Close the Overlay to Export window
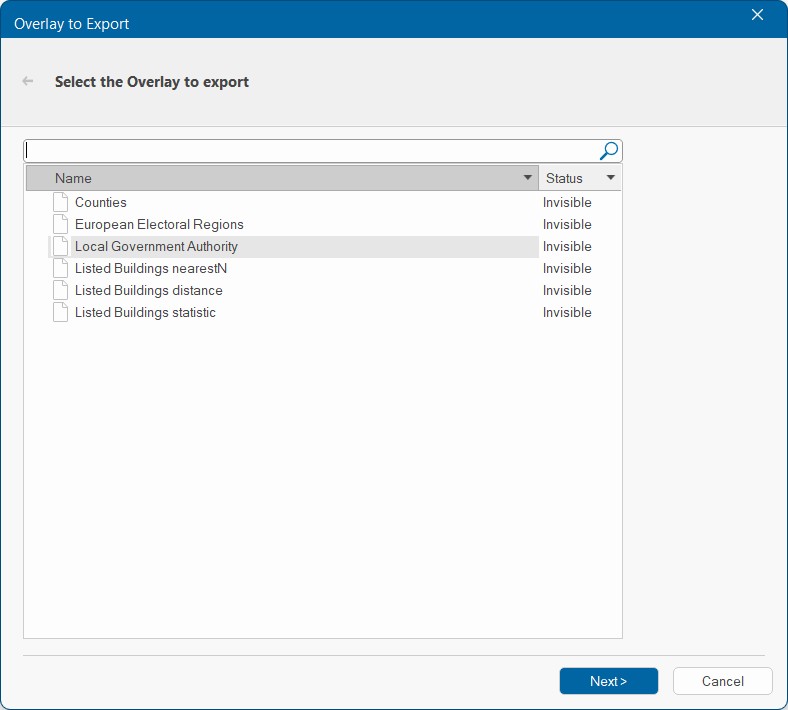788x710 pixels. pos(757,15)
